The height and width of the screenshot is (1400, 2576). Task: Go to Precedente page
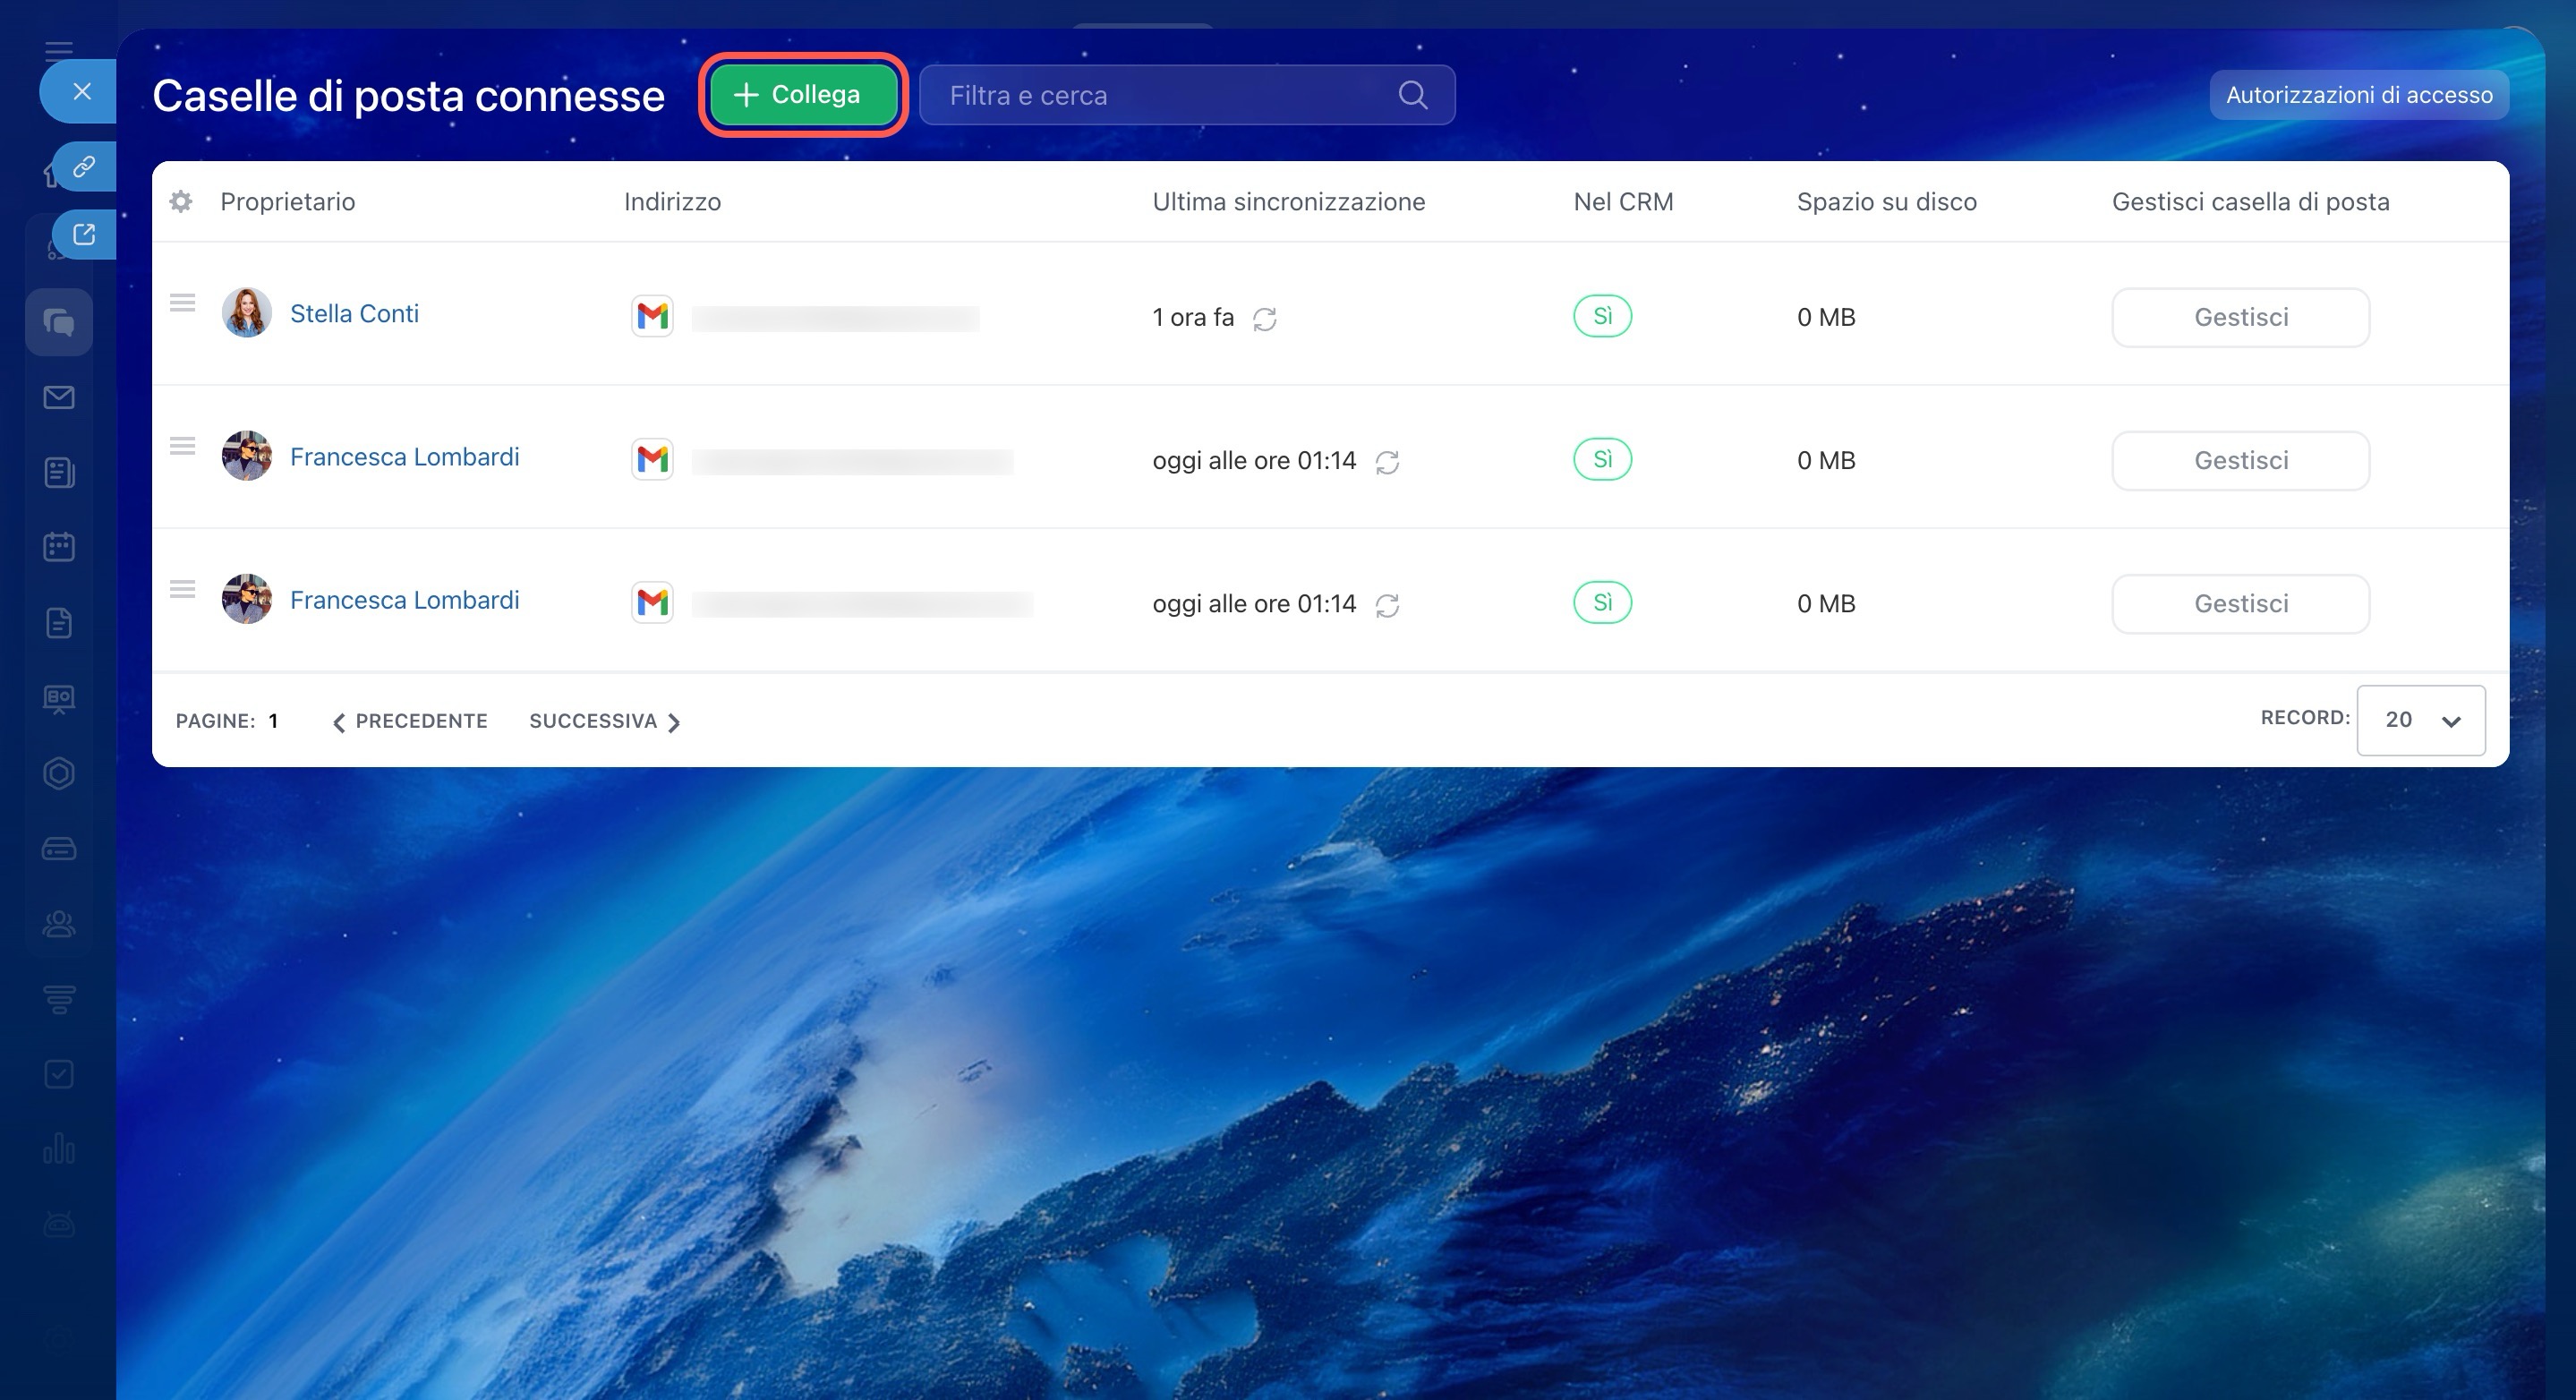(410, 721)
